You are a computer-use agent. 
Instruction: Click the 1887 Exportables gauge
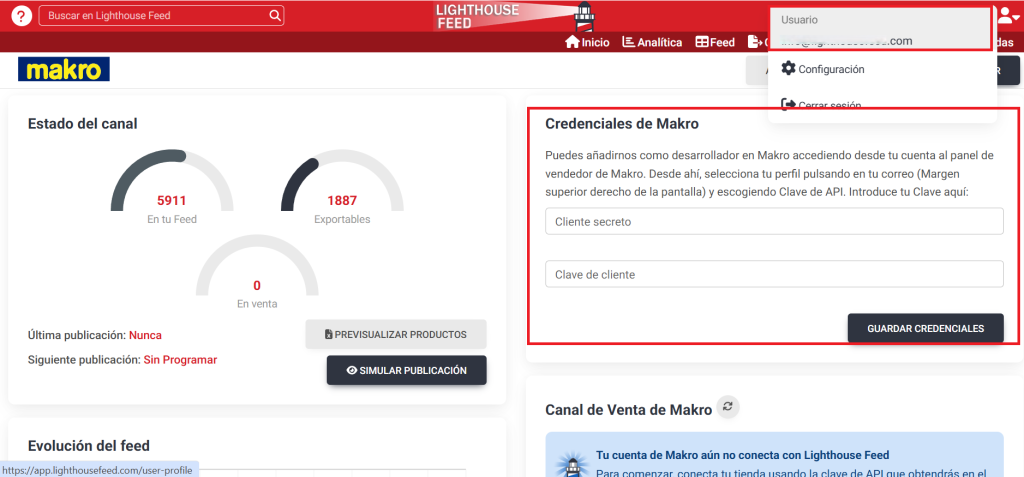click(342, 187)
